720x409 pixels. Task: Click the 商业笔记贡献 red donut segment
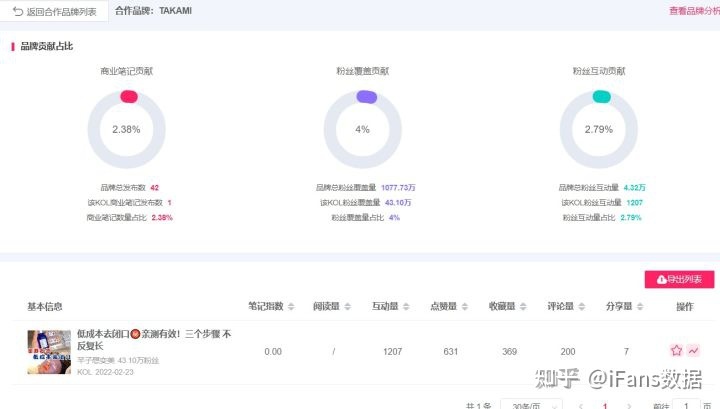point(128,96)
